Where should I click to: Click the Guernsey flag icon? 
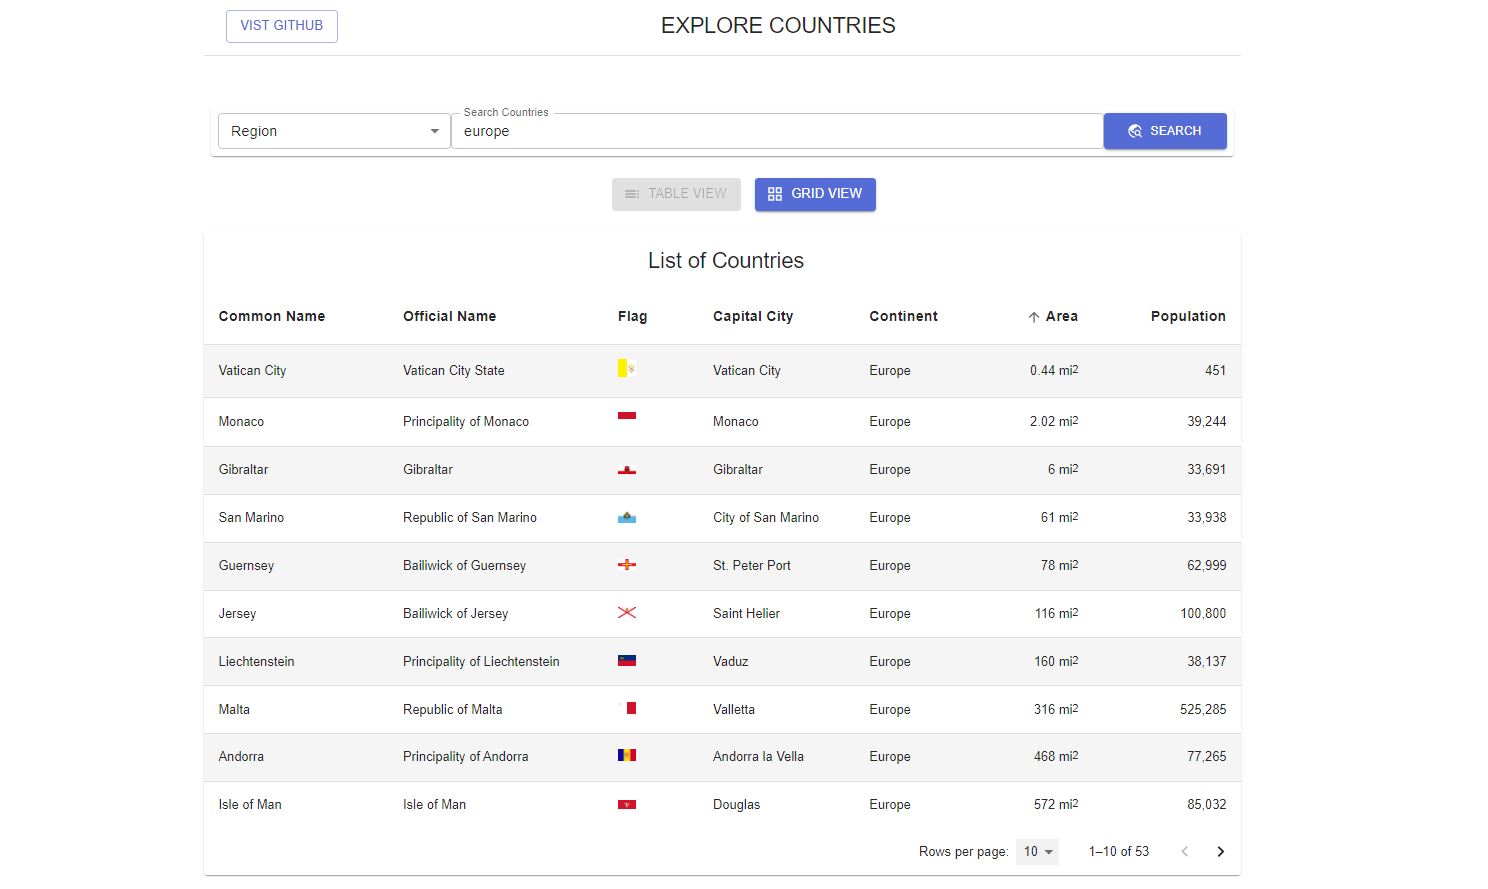coord(627,565)
